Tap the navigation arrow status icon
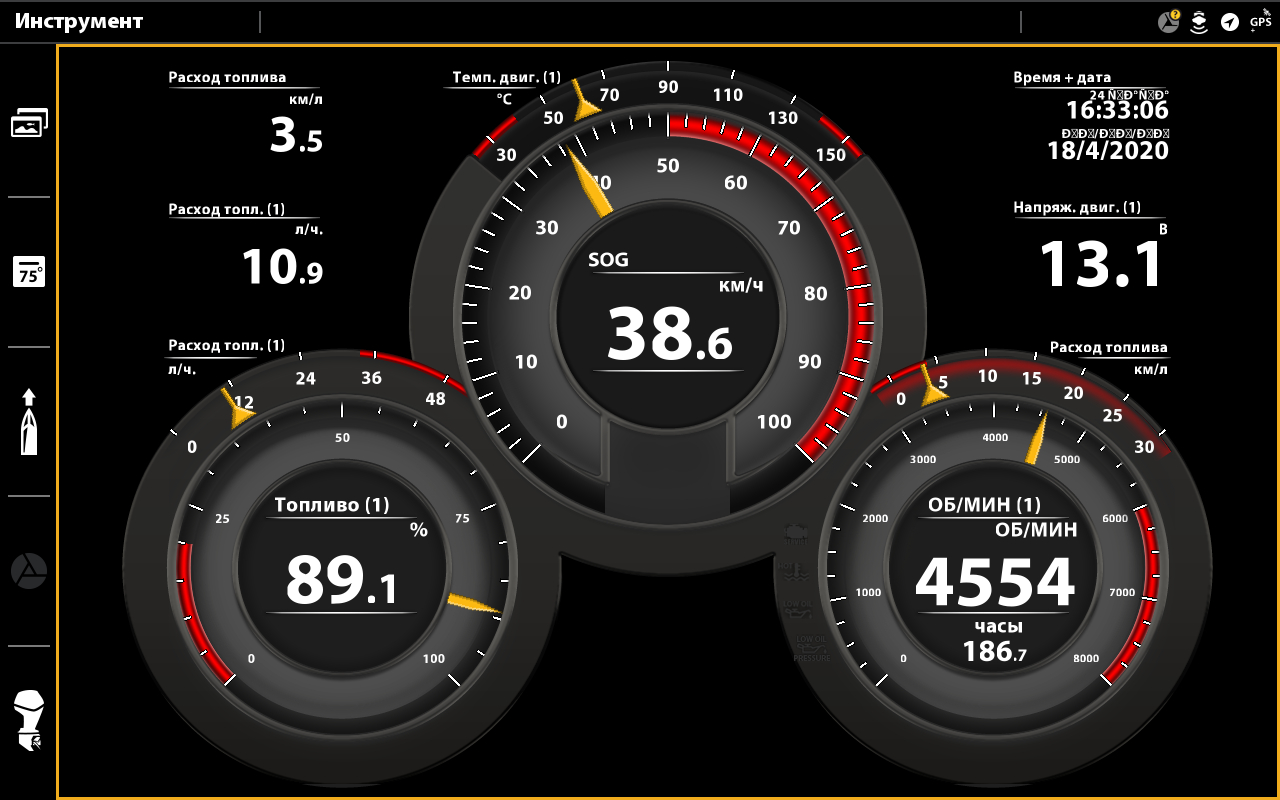This screenshot has width=1280, height=800. point(1229,22)
